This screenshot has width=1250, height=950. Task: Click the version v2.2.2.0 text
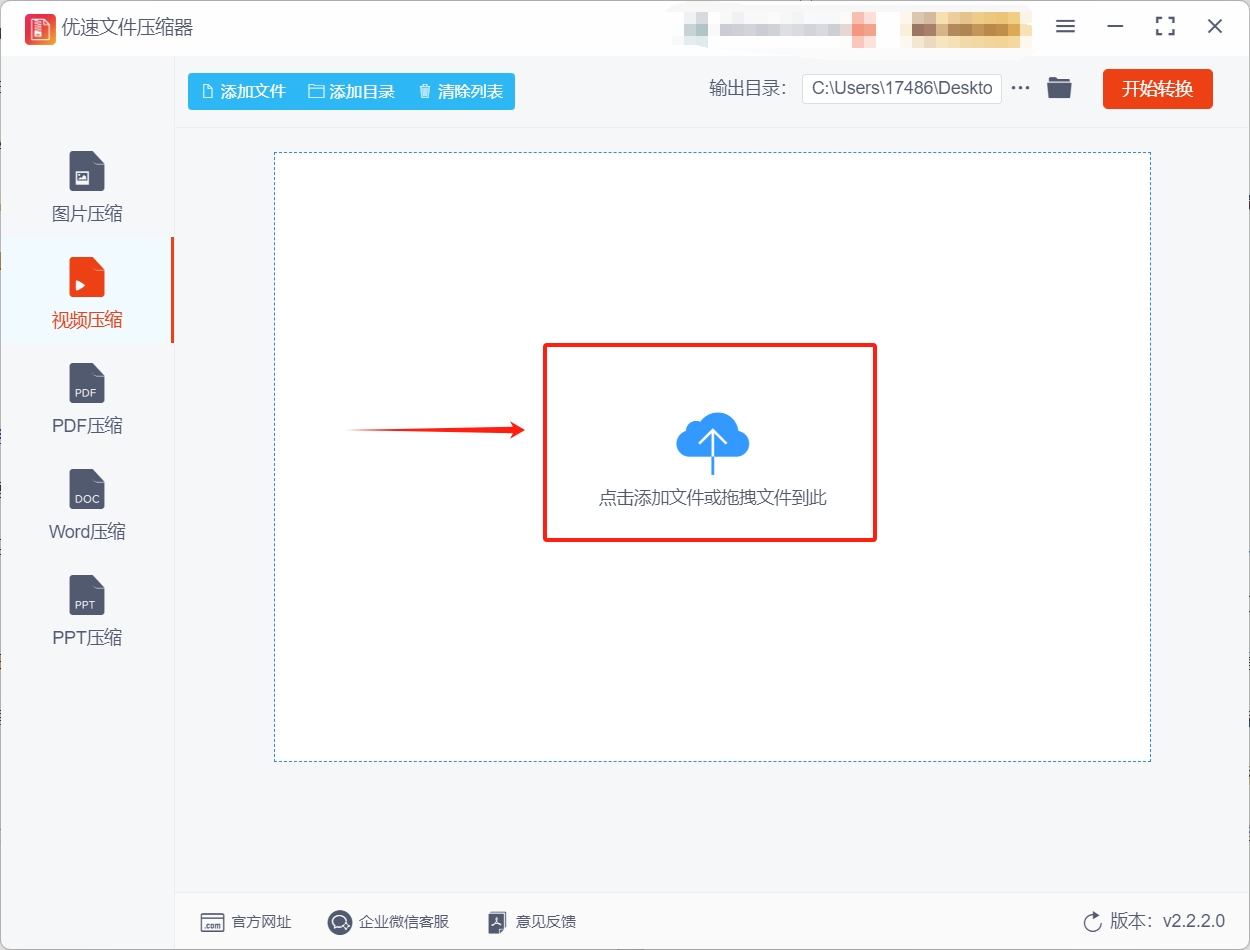[x=1194, y=921]
